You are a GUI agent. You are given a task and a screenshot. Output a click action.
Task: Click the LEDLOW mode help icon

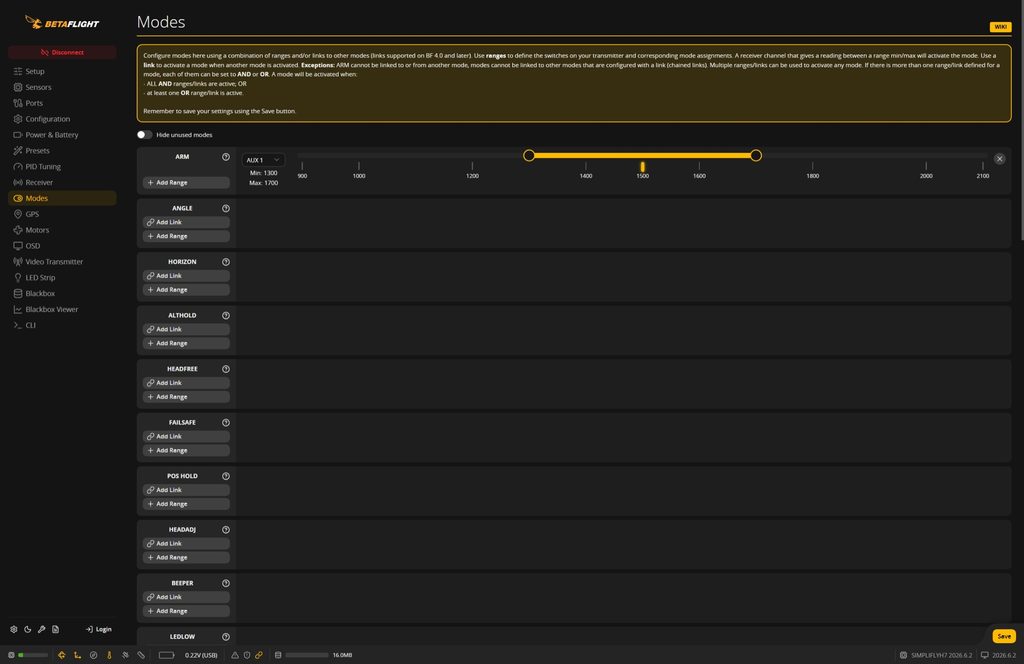tap(226, 637)
